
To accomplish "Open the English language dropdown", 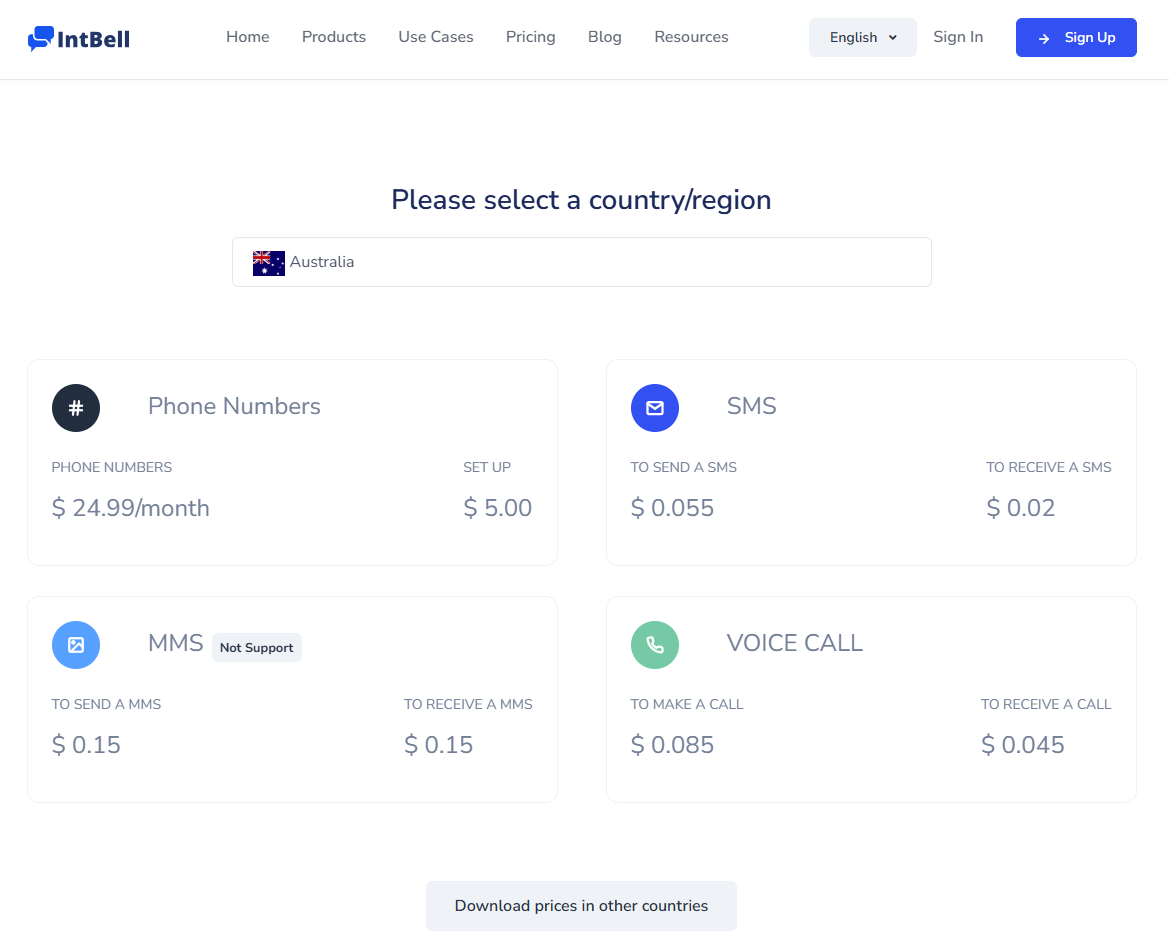I will 863,37.
